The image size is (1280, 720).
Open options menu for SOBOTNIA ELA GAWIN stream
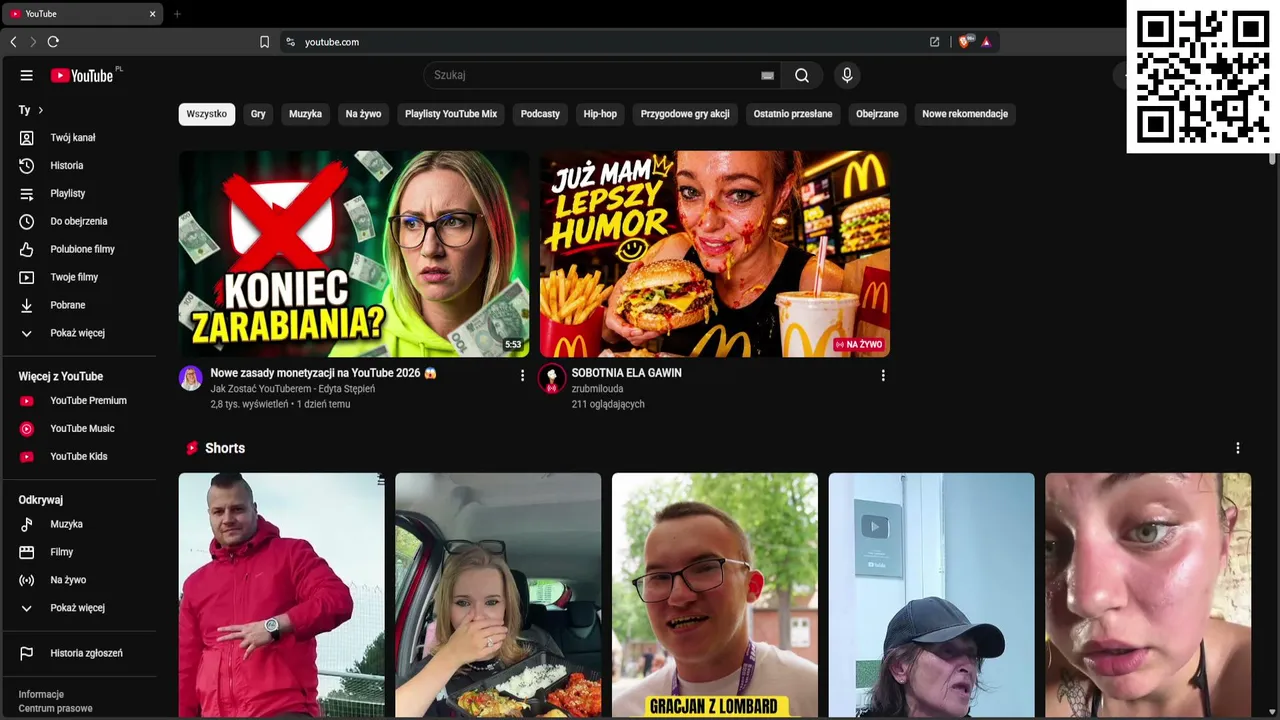[883, 376]
